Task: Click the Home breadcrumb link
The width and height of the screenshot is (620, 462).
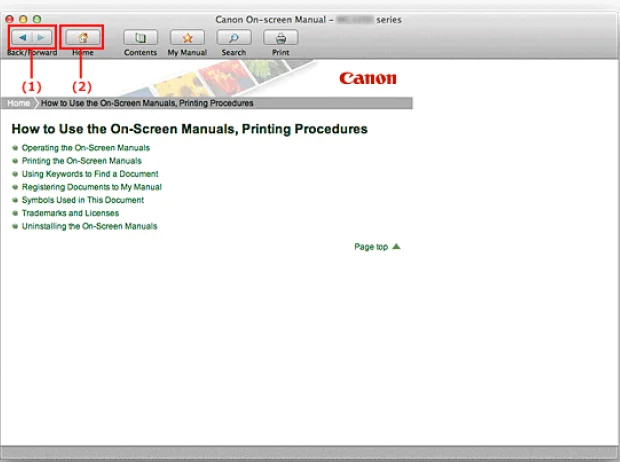Action: [18, 103]
